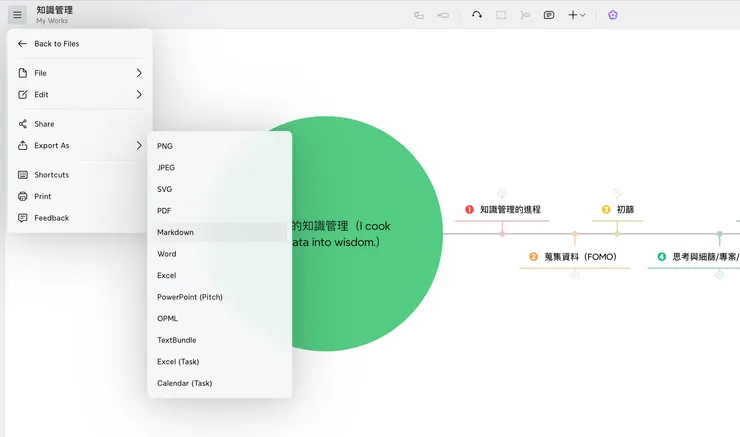Screen dimensions: 740x437
Task: Choose the plain Excel export
Action: point(219,275)
